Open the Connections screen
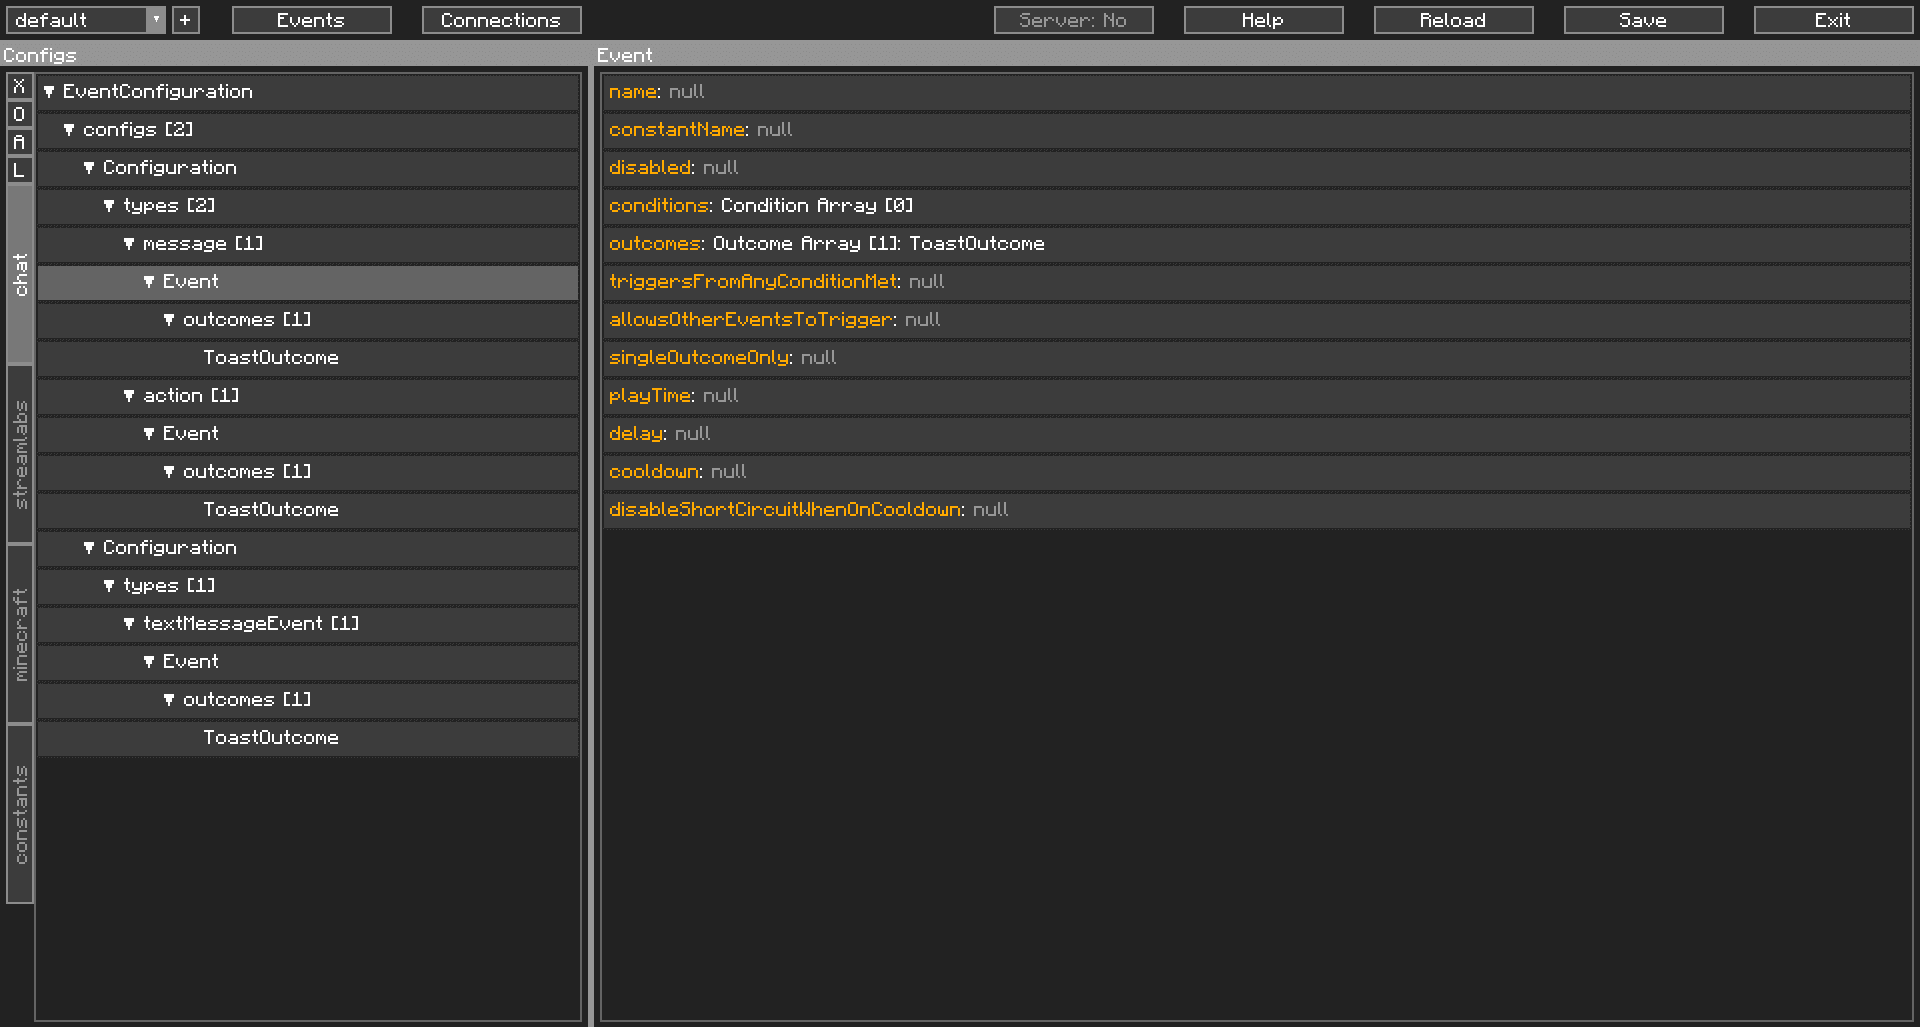 502,20
